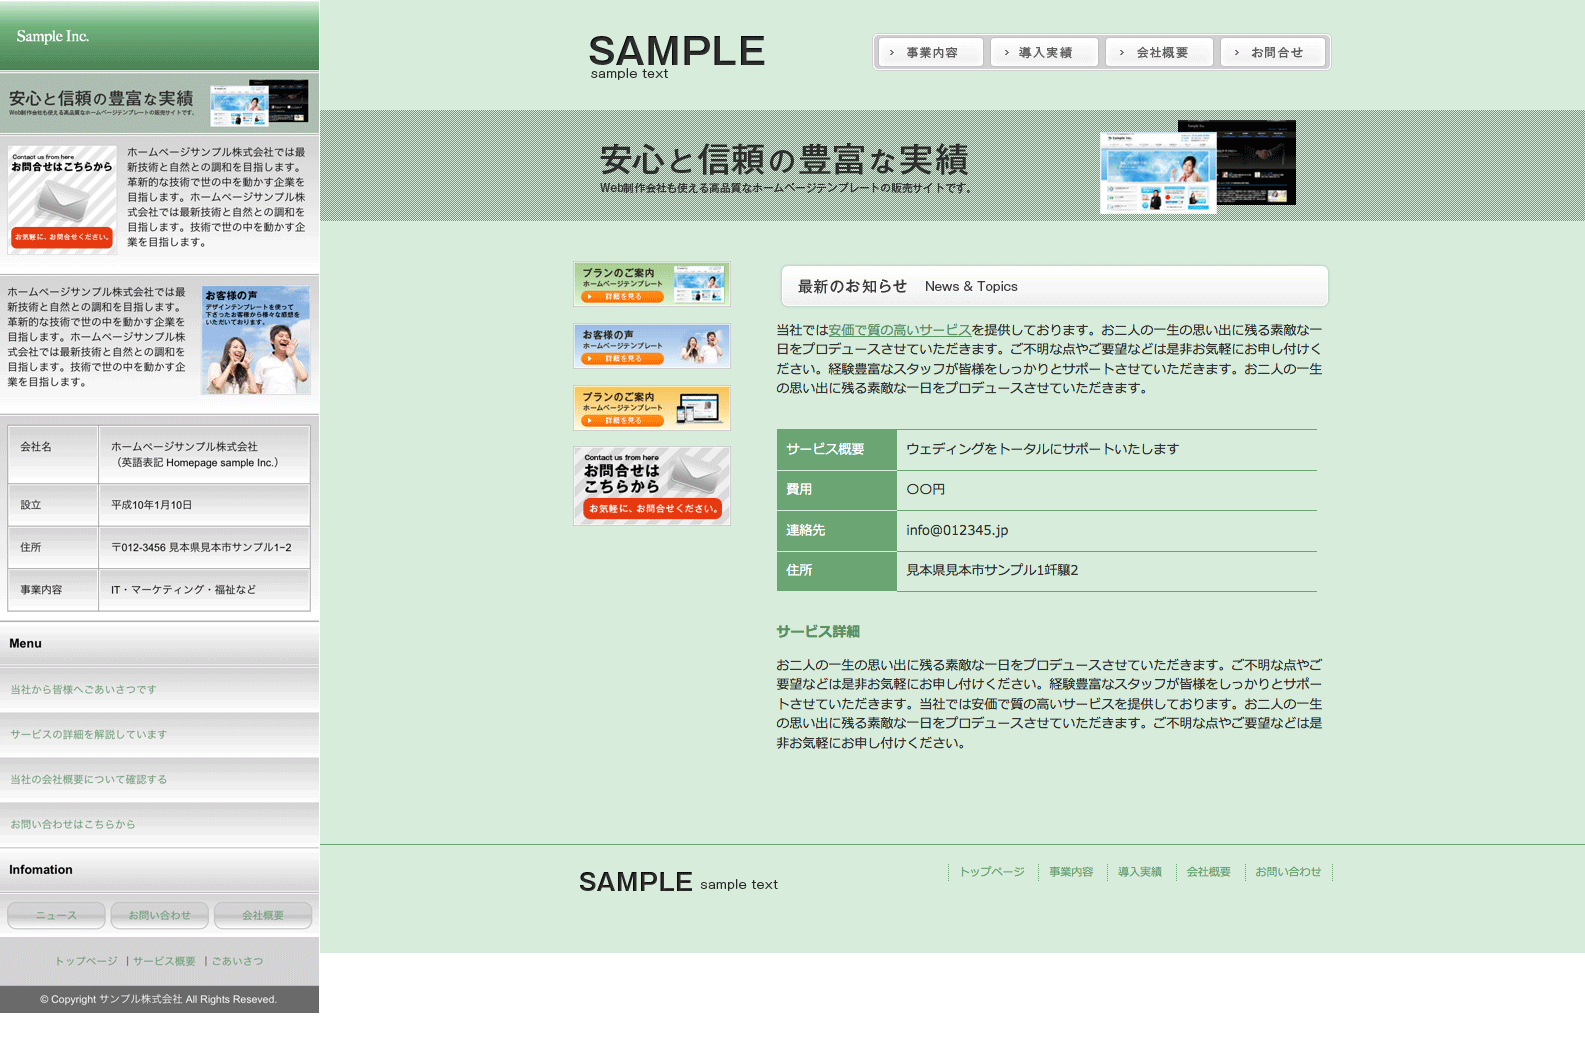This screenshot has height=1050, width=1585.
Task: Click the footer トップページ link
Action: (992, 872)
